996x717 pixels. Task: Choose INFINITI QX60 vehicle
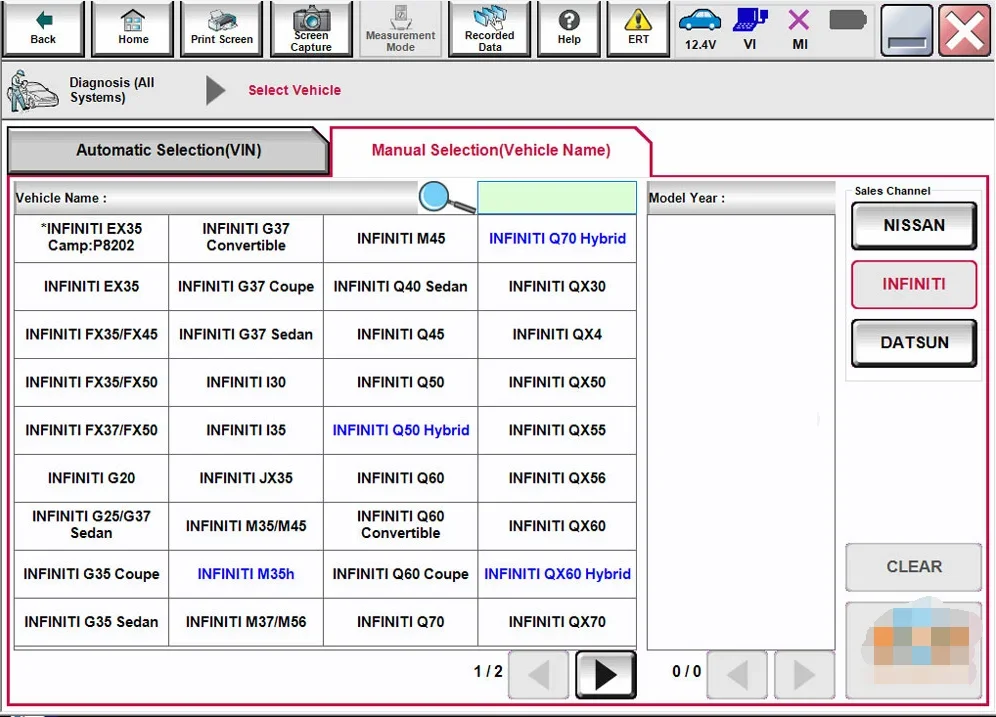click(557, 526)
